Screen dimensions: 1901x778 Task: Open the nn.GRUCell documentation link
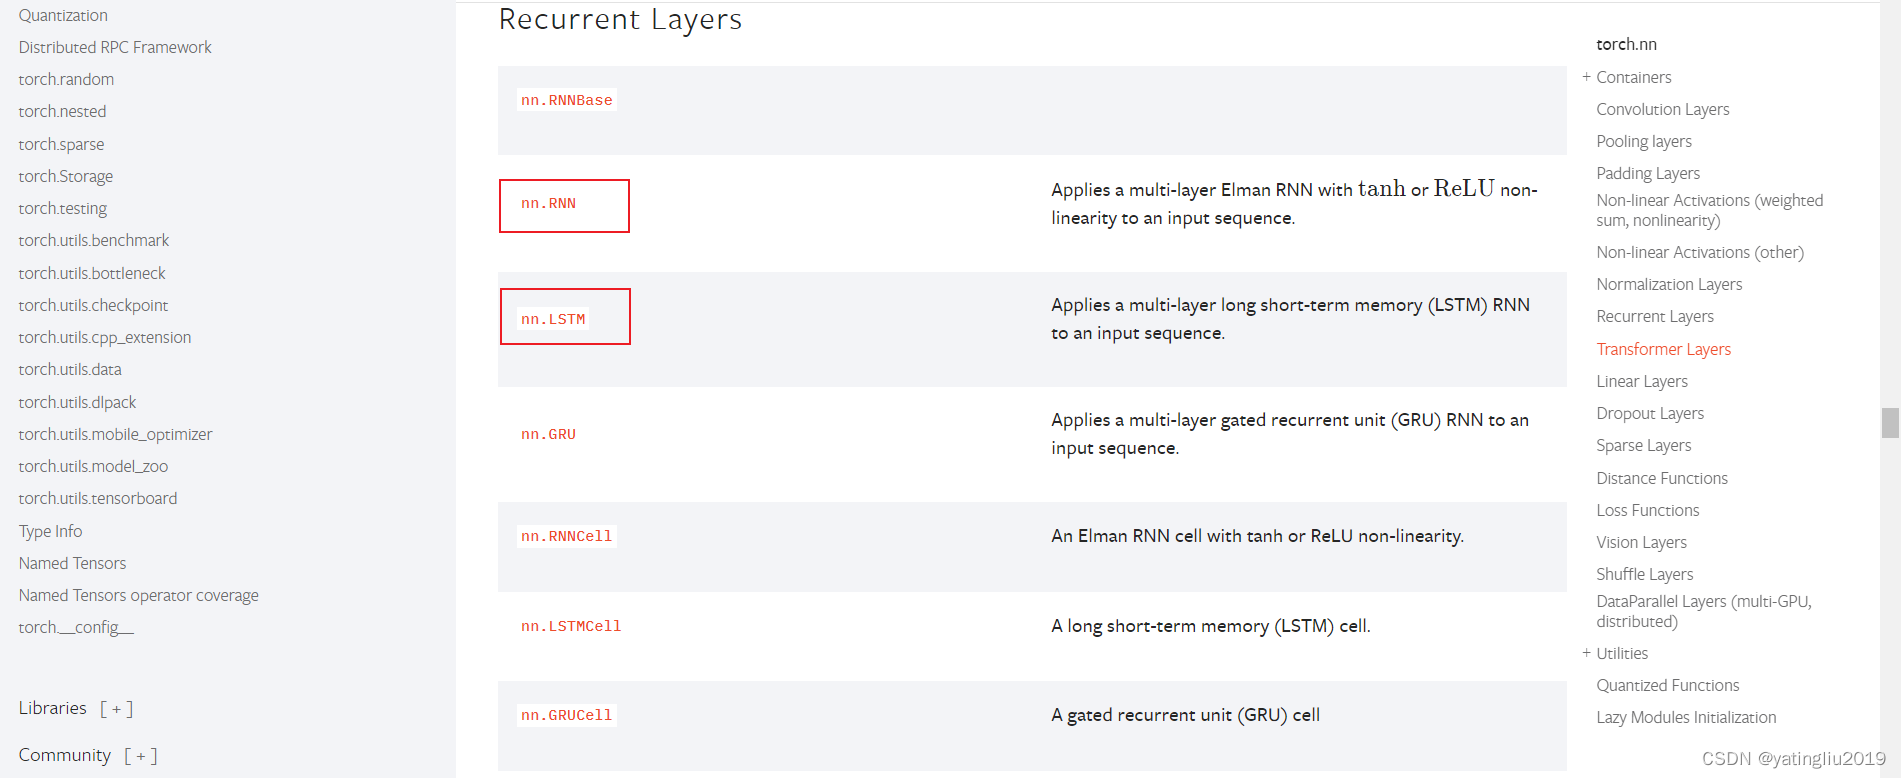click(x=566, y=715)
